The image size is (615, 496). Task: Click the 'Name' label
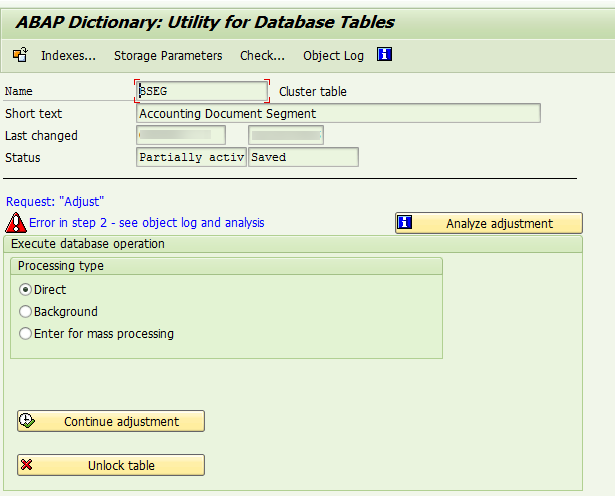18,91
